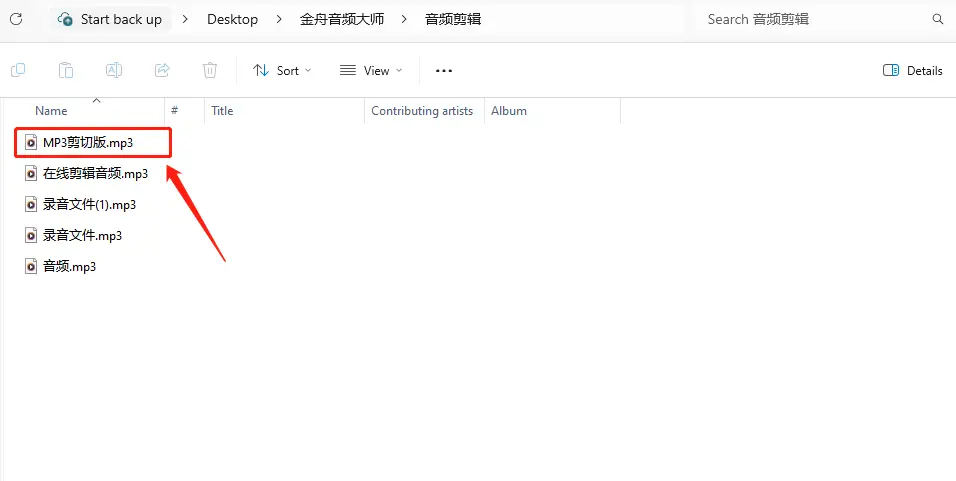This screenshot has height=481, width=956.
Task: Expand chevron after Desktop breadcrumb
Action: point(279,20)
